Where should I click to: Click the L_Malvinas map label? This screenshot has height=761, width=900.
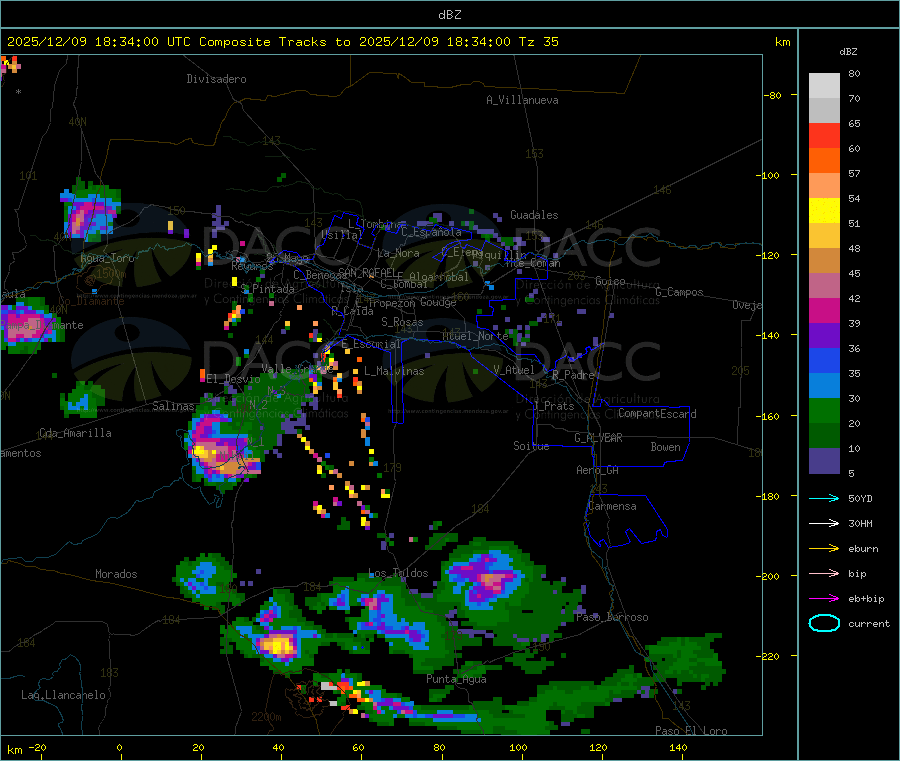coord(394,371)
